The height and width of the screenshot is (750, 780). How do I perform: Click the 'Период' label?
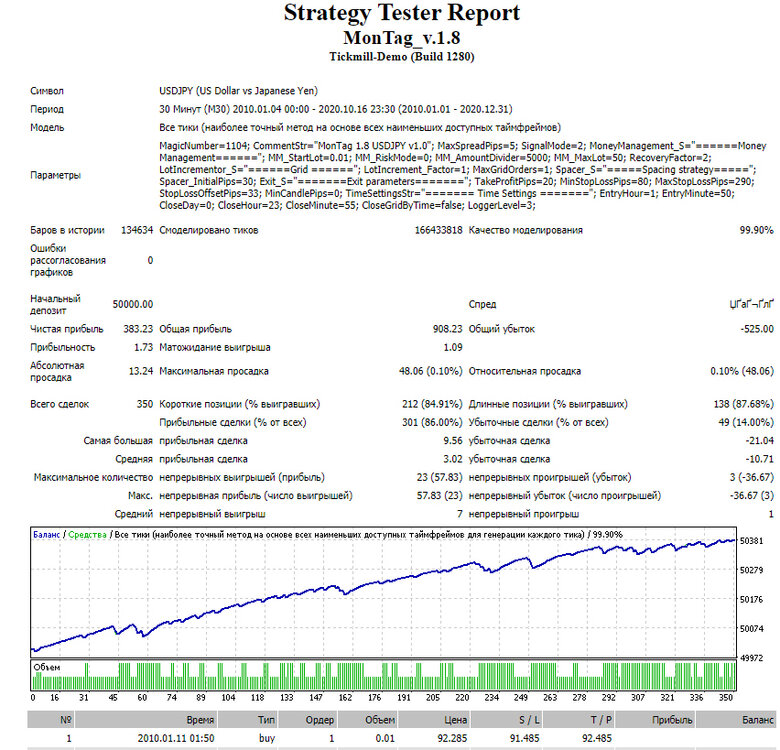coord(47,109)
